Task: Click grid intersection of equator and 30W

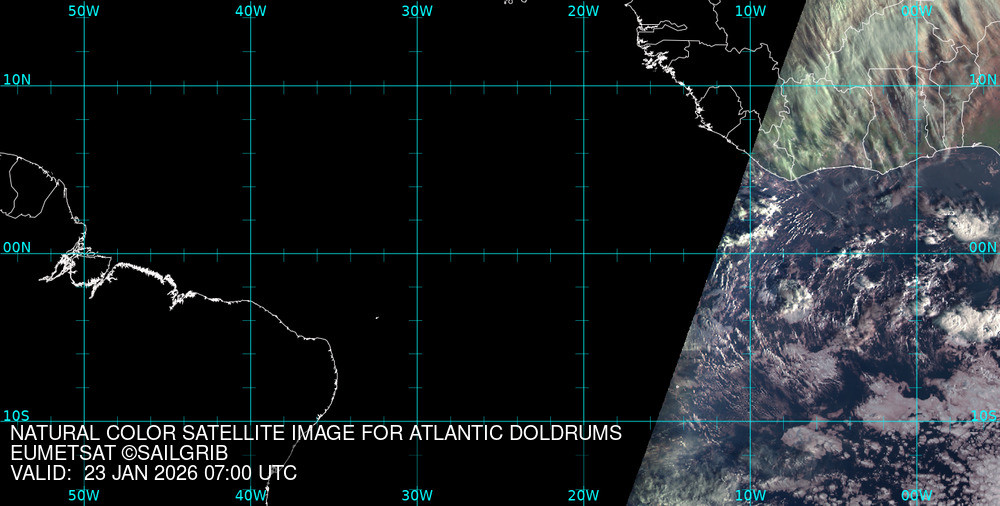Action: (417, 253)
